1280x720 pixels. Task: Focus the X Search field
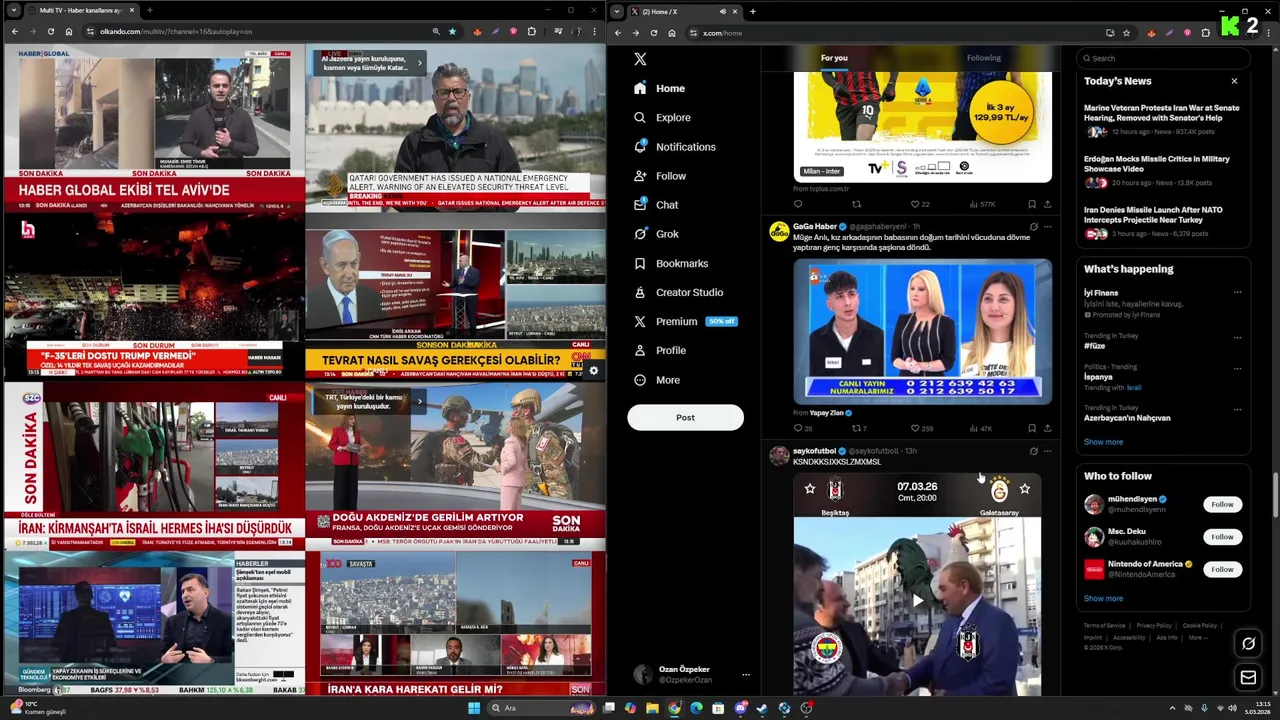click(1163, 58)
